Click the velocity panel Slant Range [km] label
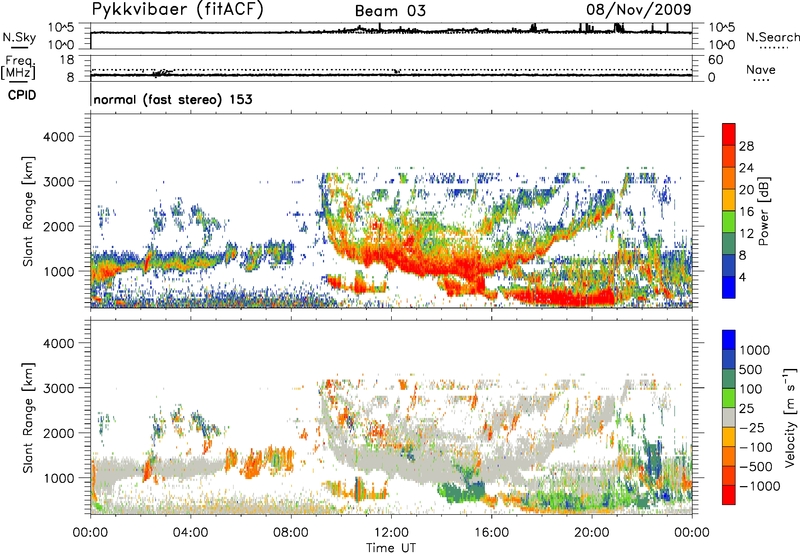 (x=28, y=418)
